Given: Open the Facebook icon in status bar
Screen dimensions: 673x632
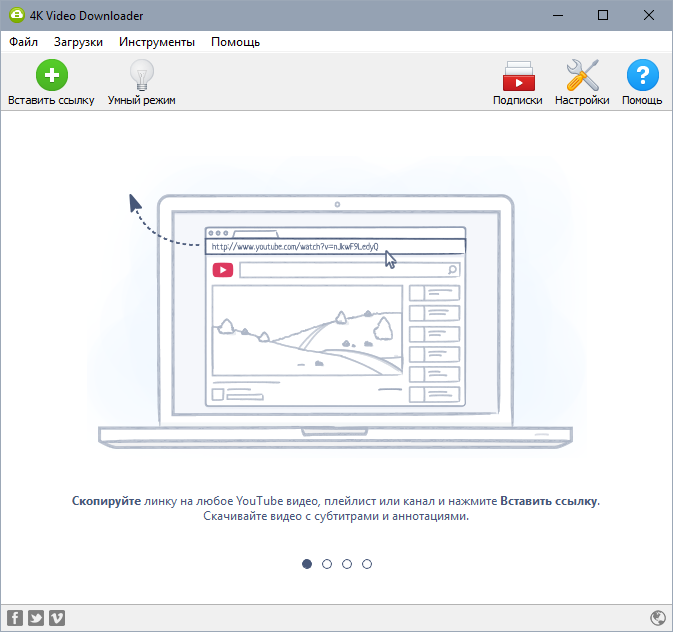Looking at the screenshot, I should [15, 618].
